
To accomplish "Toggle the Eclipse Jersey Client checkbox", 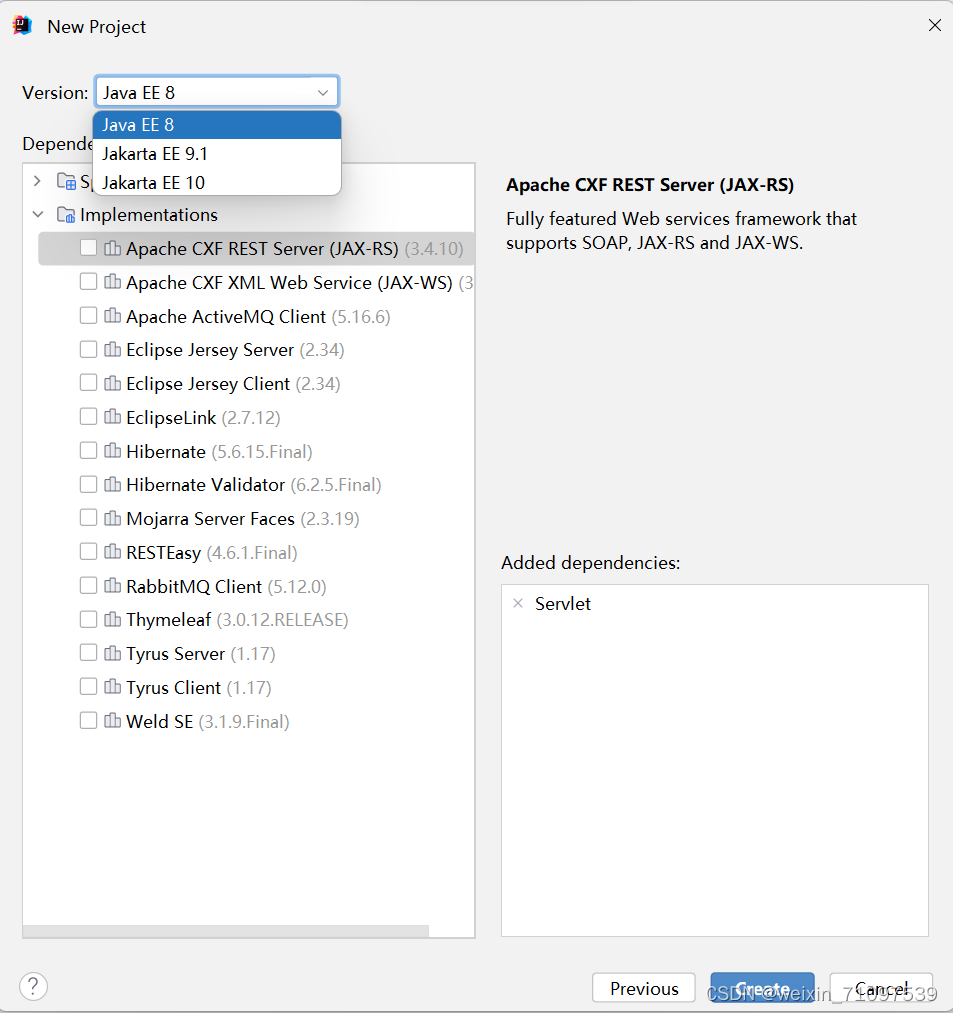I will point(88,383).
